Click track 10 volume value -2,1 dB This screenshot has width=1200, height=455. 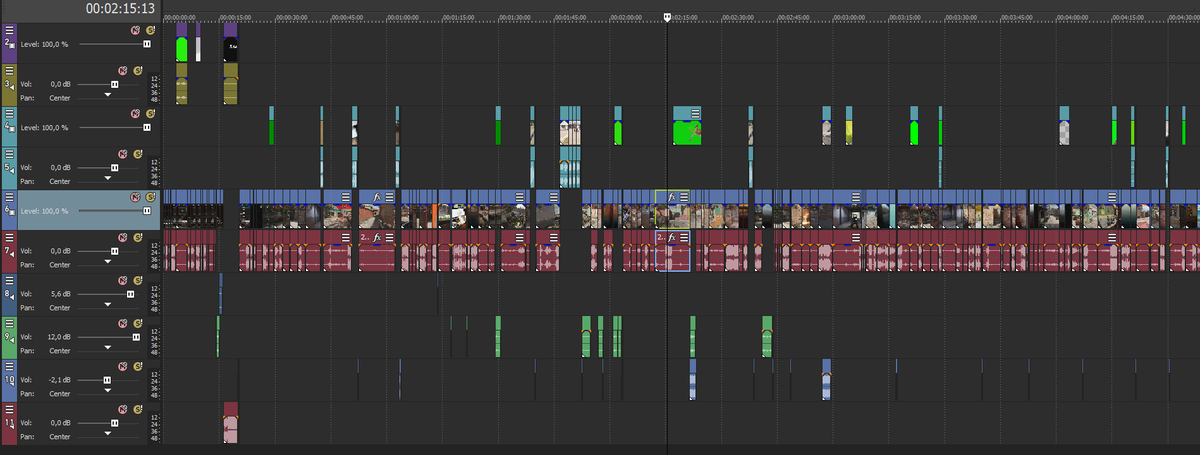point(60,381)
